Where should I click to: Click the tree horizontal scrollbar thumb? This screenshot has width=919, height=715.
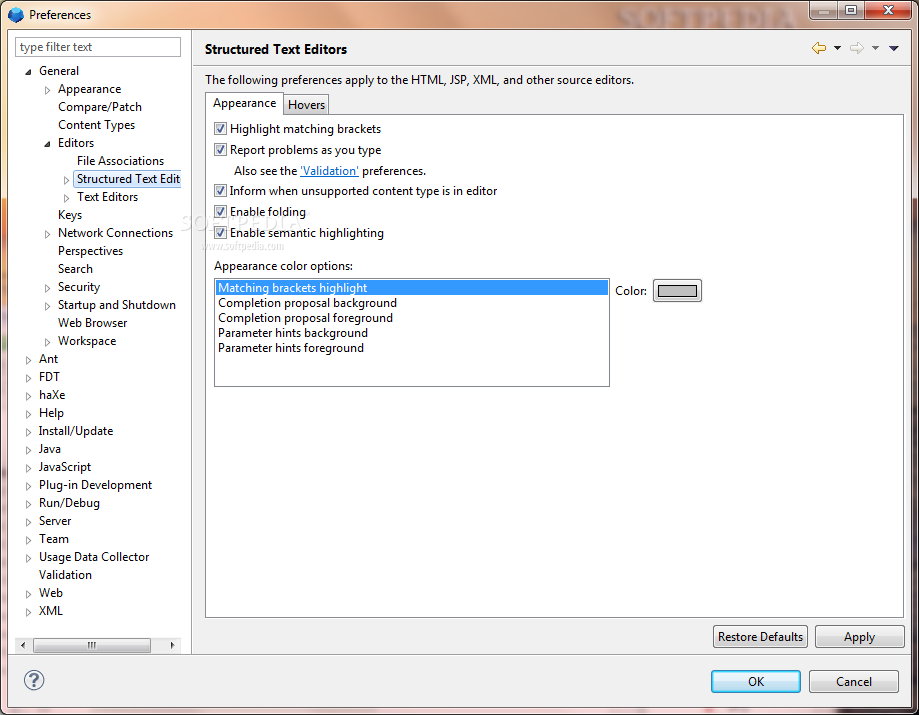[x=92, y=645]
